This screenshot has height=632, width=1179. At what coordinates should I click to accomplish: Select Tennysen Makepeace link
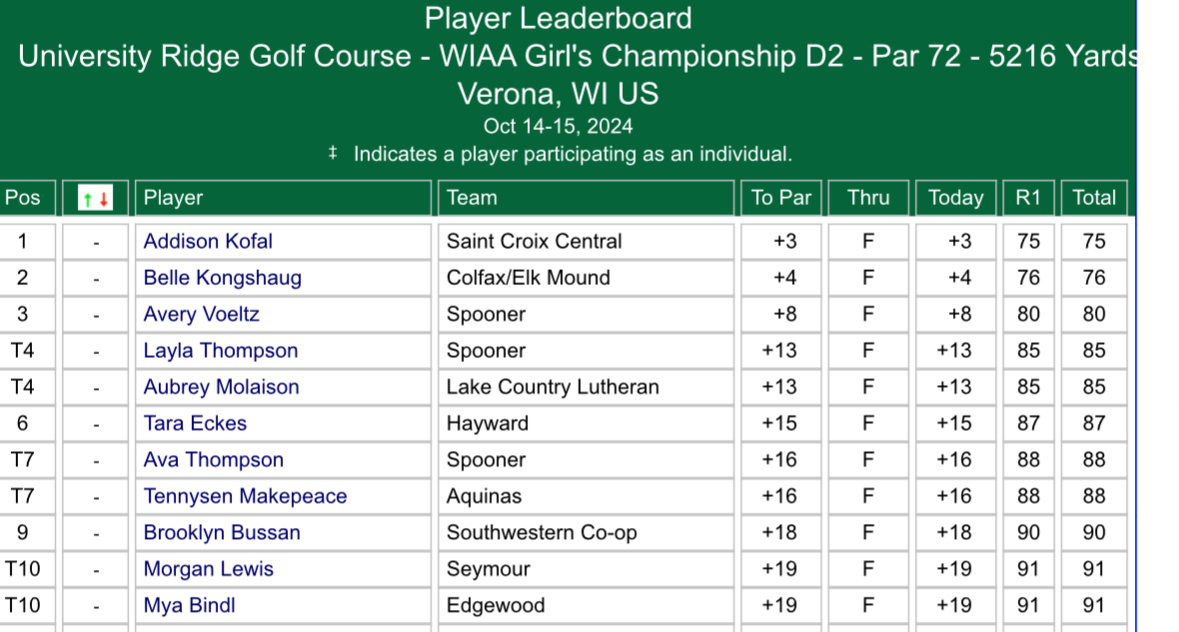(x=245, y=496)
